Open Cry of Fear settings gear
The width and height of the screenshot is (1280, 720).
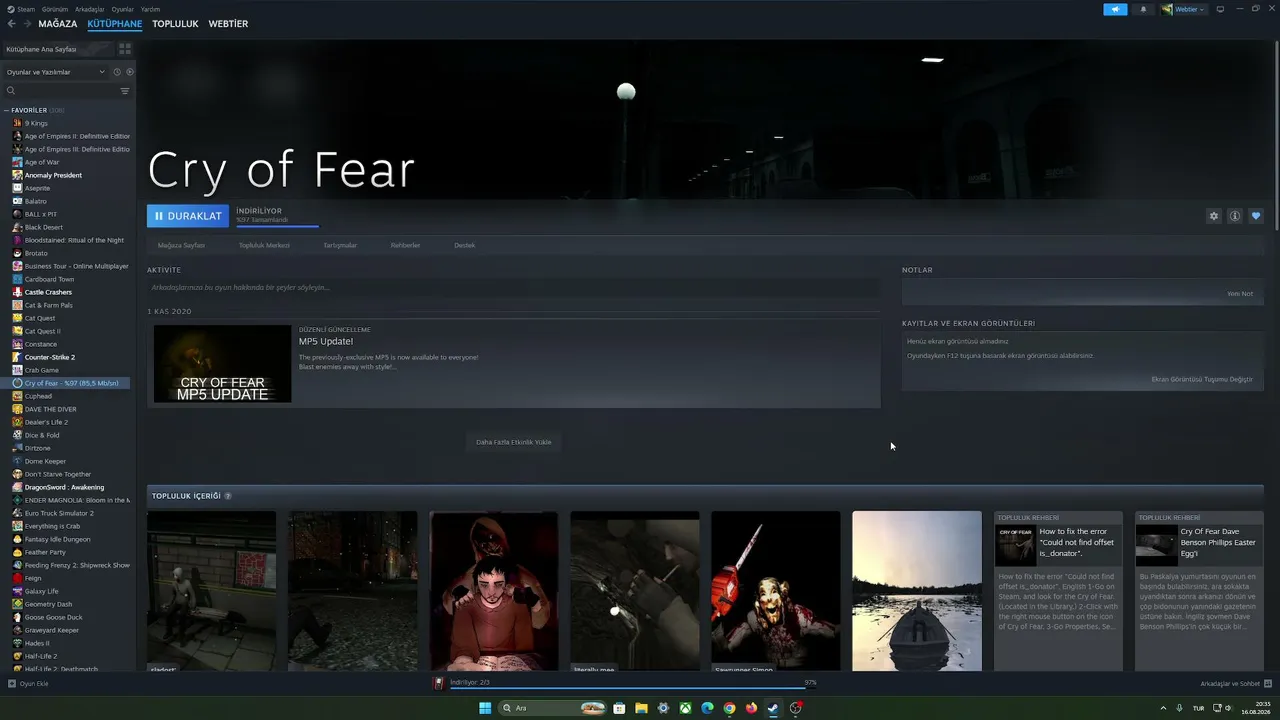[1214, 216]
